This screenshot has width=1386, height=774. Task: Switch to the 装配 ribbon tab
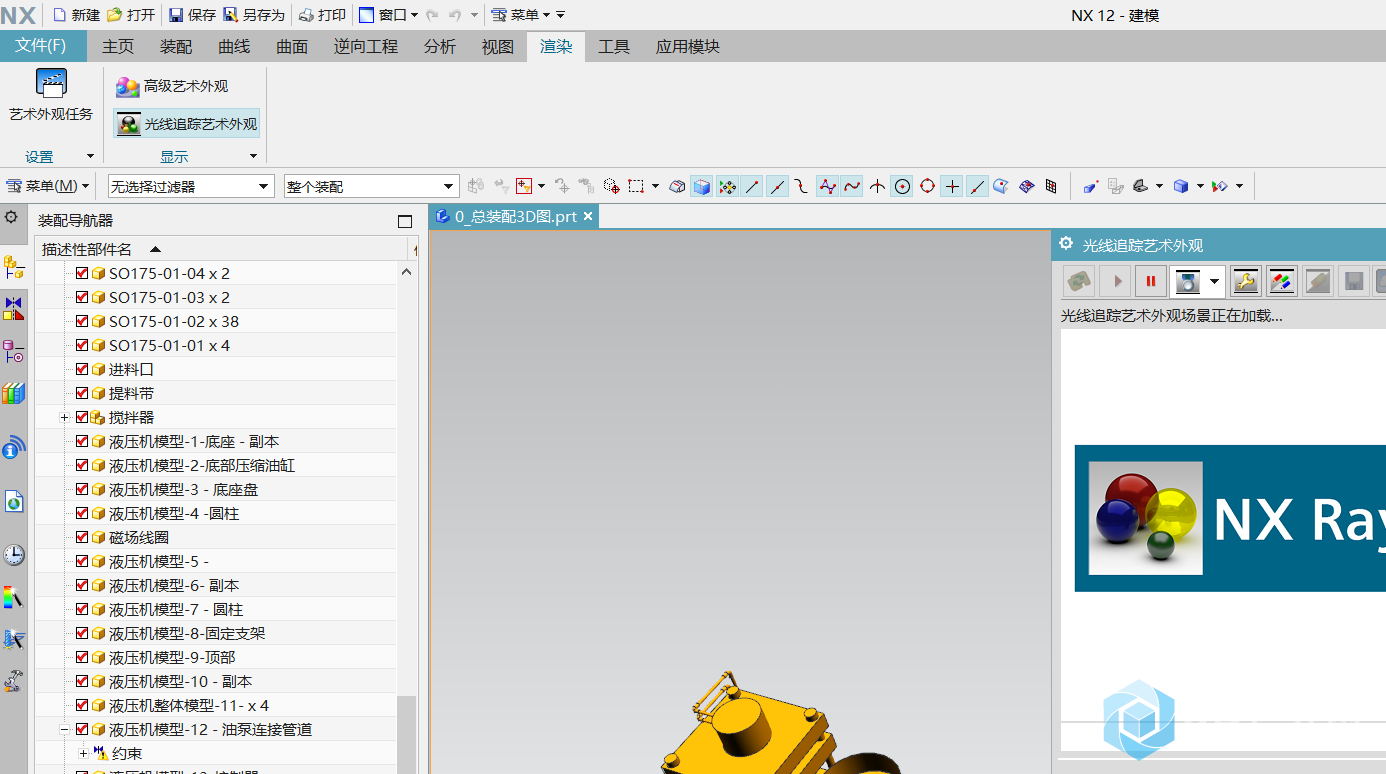point(176,46)
